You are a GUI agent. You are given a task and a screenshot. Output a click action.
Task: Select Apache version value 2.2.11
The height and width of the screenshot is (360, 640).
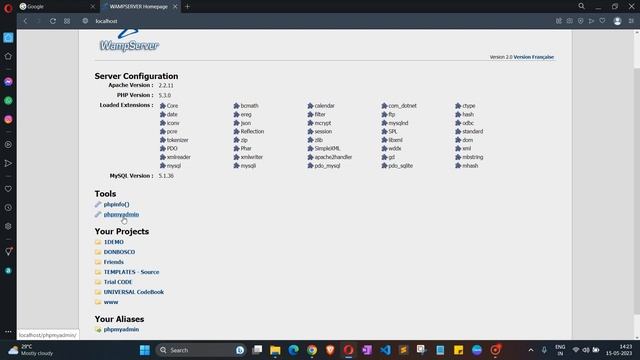tap(166, 85)
